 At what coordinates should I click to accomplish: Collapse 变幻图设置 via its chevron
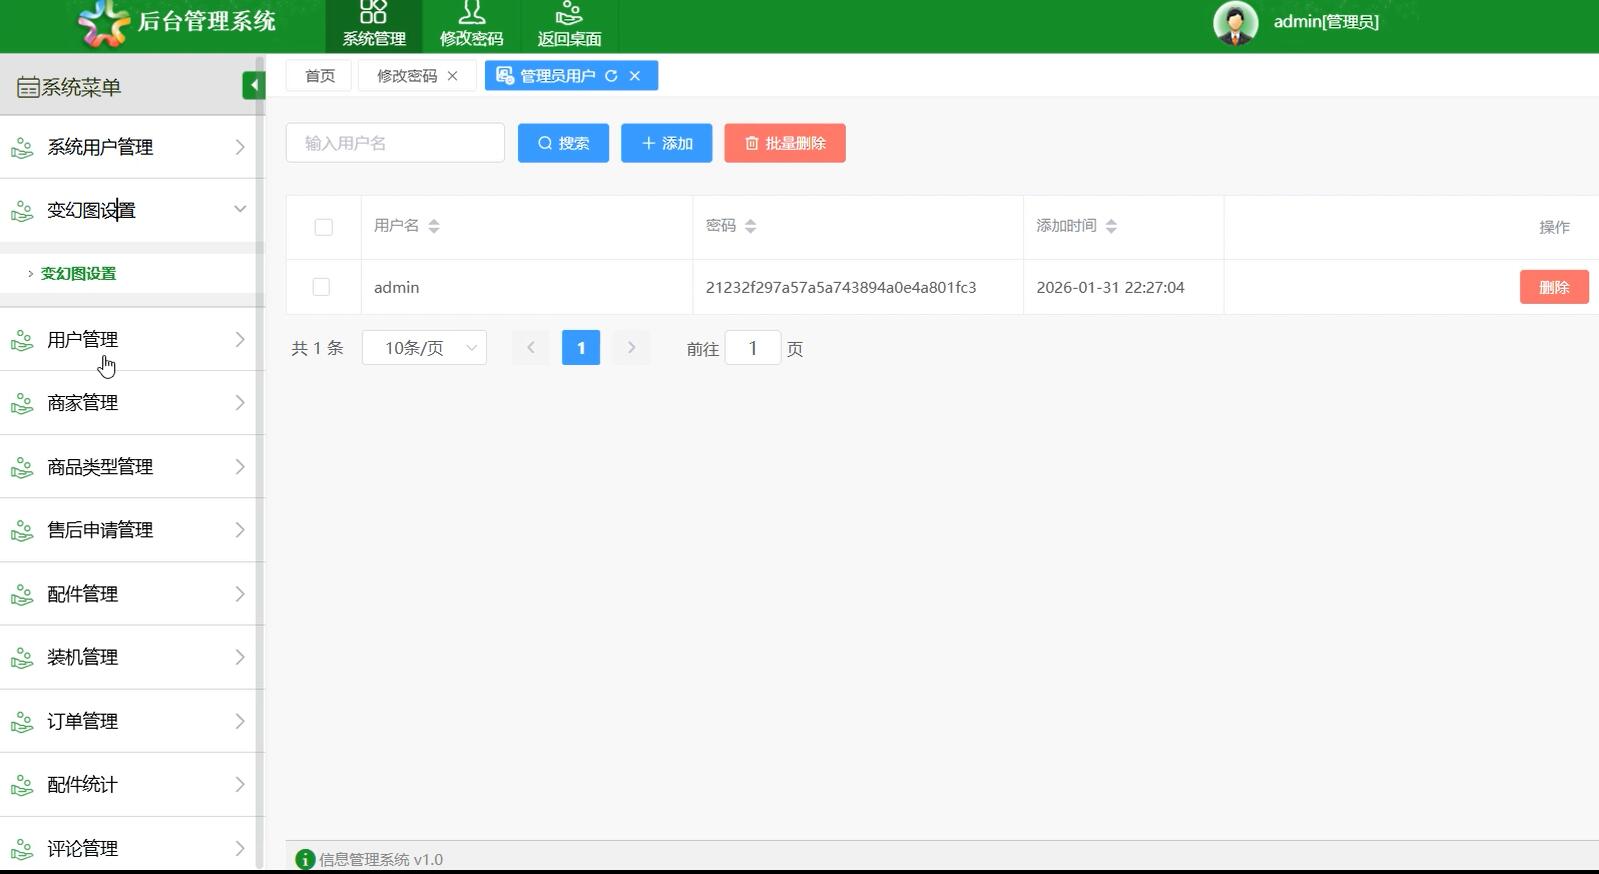tap(240, 209)
